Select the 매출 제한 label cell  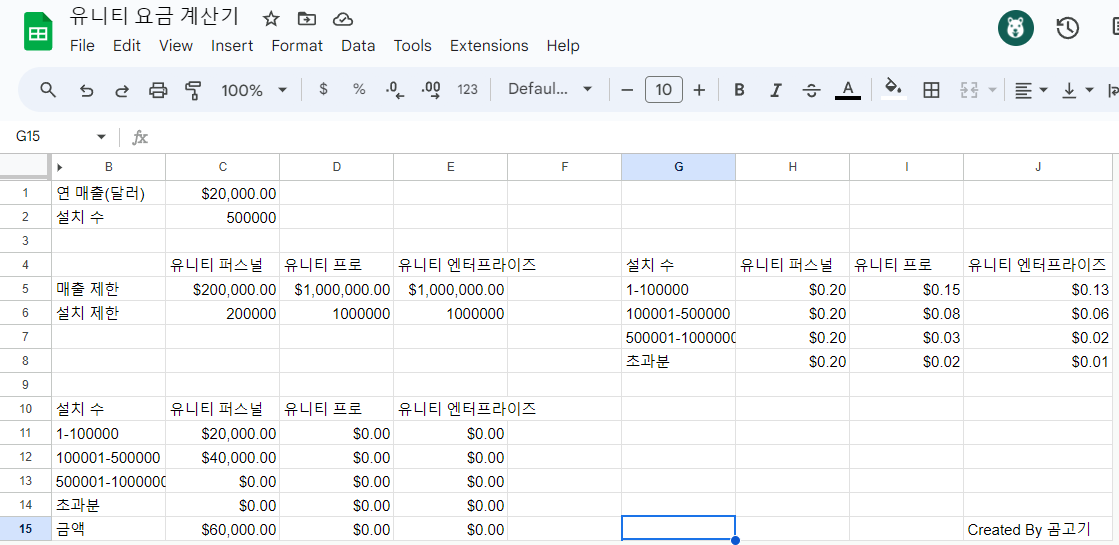pyautogui.click(x=108, y=290)
